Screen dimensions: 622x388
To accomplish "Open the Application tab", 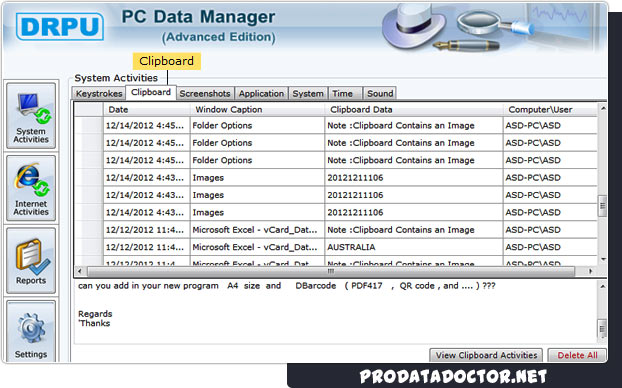I will coord(261,94).
